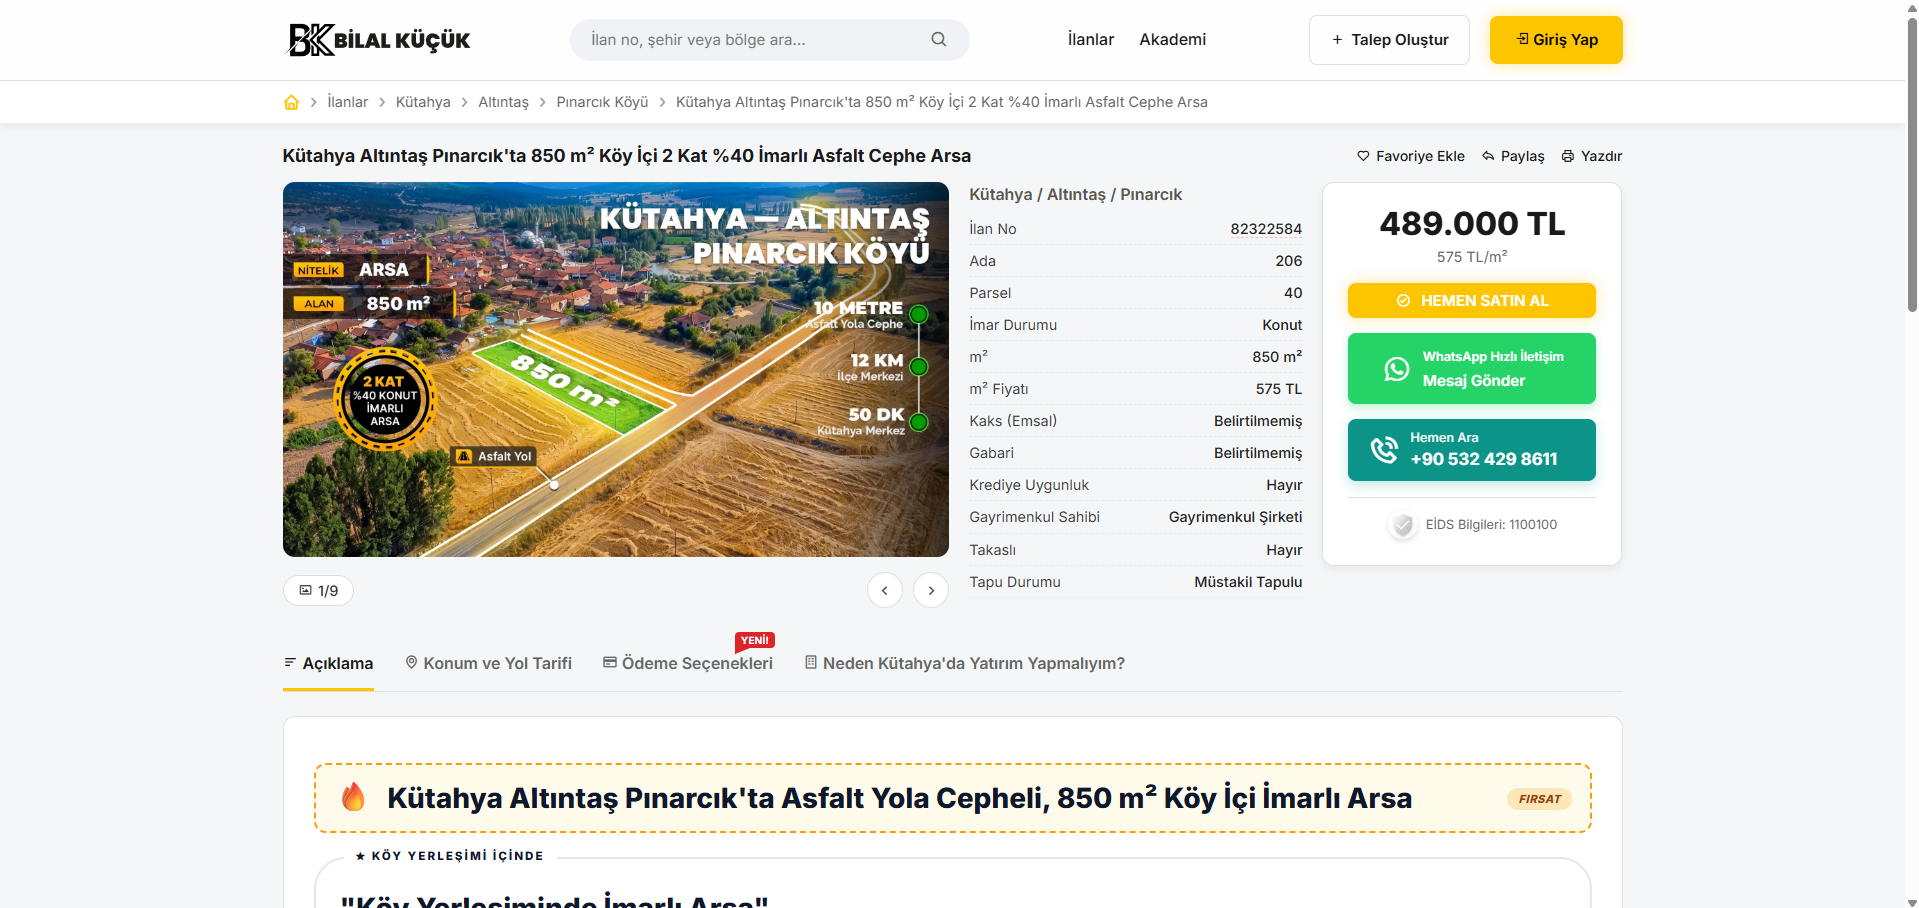This screenshot has height=908, width=1919.
Task: Click the credit card icon on Ödeme tab
Action: click(609, 662)
